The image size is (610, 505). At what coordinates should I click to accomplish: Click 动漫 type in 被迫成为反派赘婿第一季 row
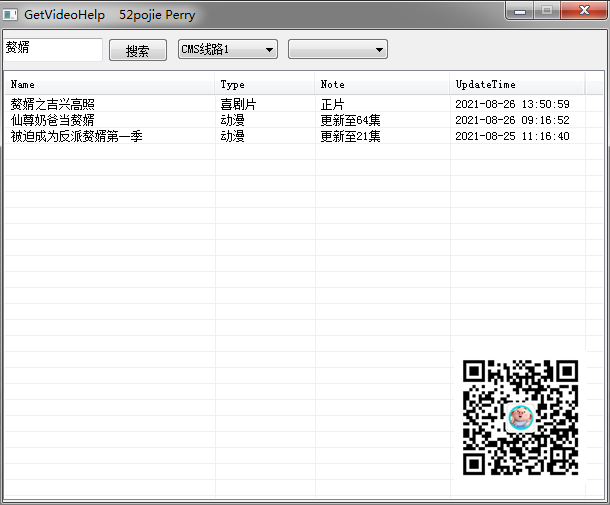pyautogui.click(x=232, y=136)
